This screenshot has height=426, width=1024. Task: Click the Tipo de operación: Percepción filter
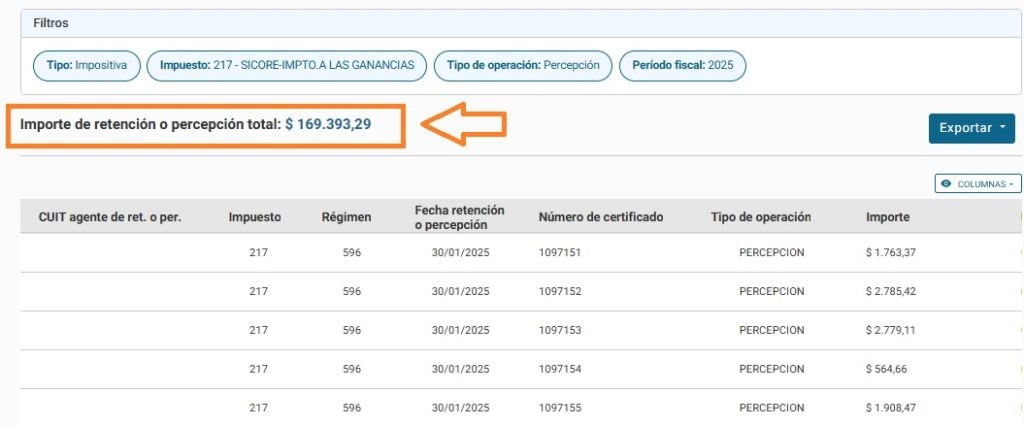click(523, 66)
